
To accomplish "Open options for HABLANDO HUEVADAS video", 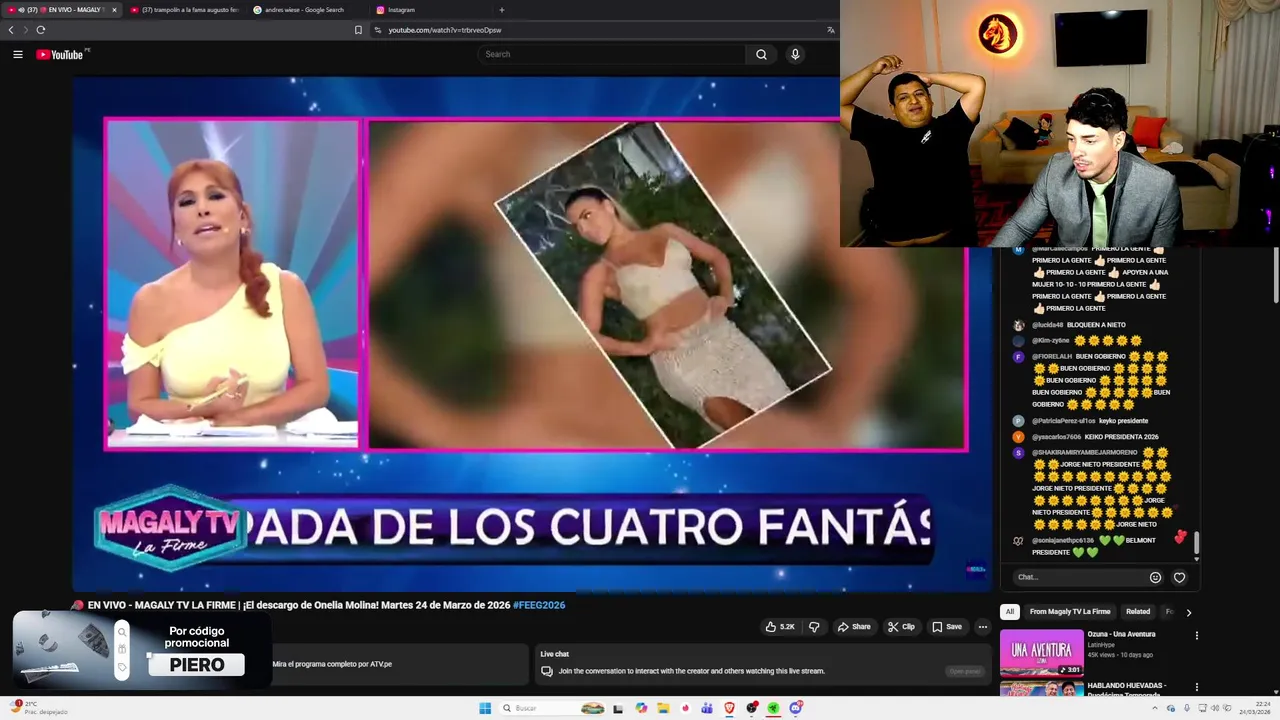I will click(x=1196, y=687).
